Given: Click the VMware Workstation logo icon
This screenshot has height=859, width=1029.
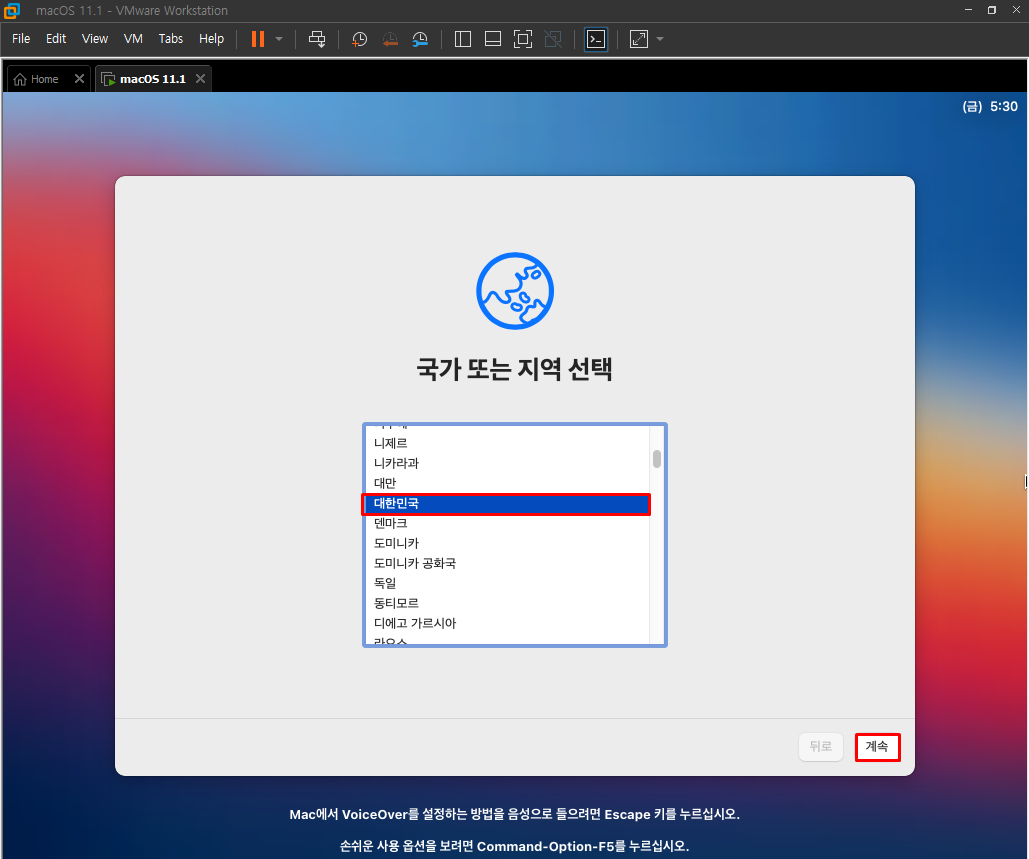Looking at the screenshot, I should tap(12, 10).
